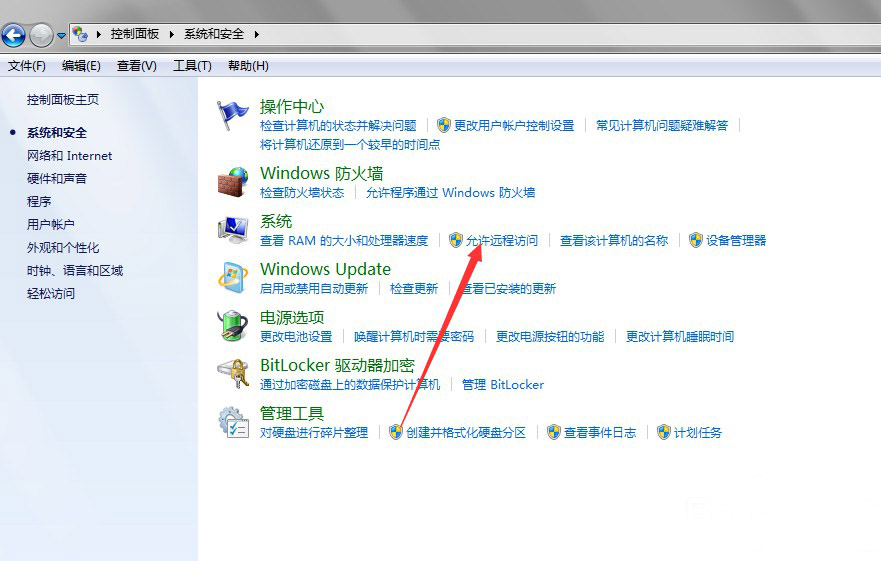The width and height of the screenshot is (881, 561).
Task: Open the recent pages dropdown arrow
Action: (61, 35)
